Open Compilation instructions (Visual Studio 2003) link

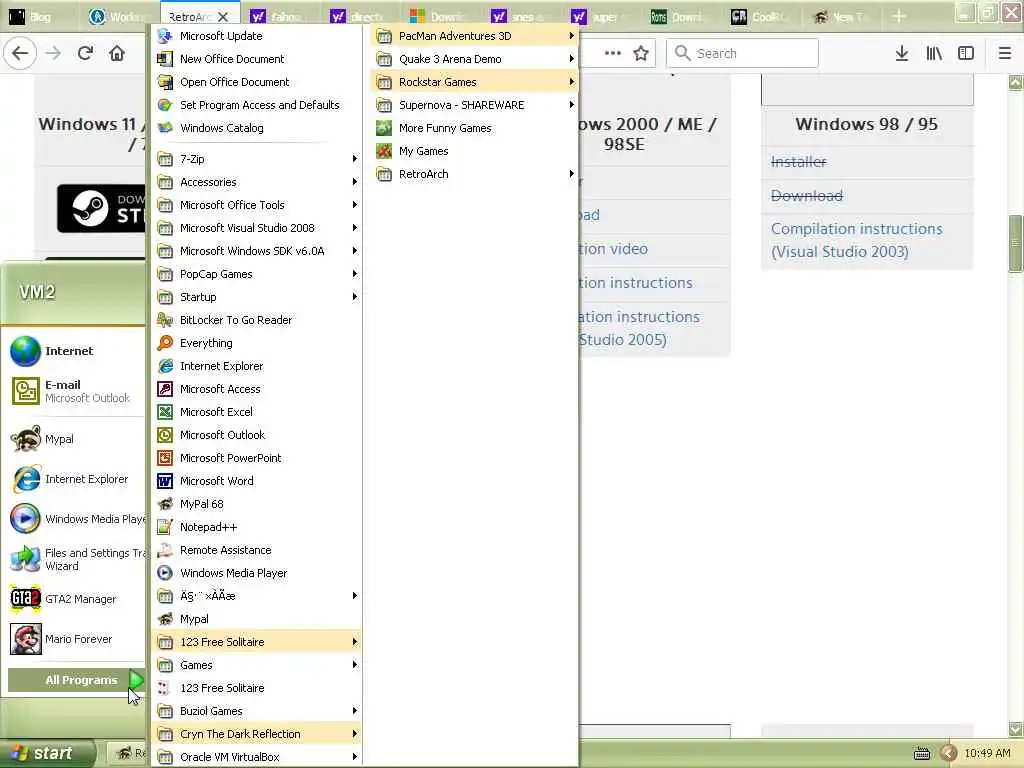click(x=856, y=240)
